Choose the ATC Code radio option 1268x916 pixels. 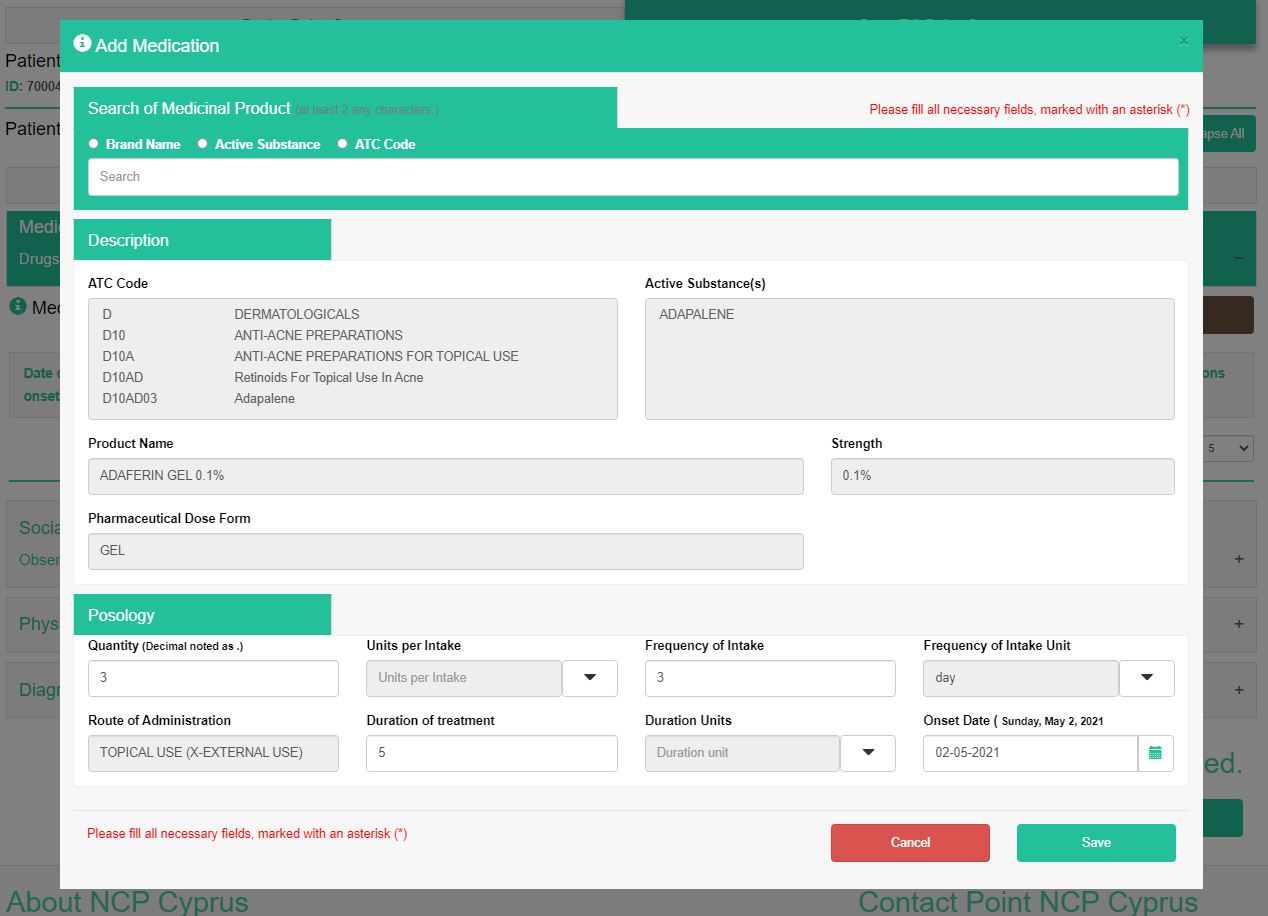point(343,144)
